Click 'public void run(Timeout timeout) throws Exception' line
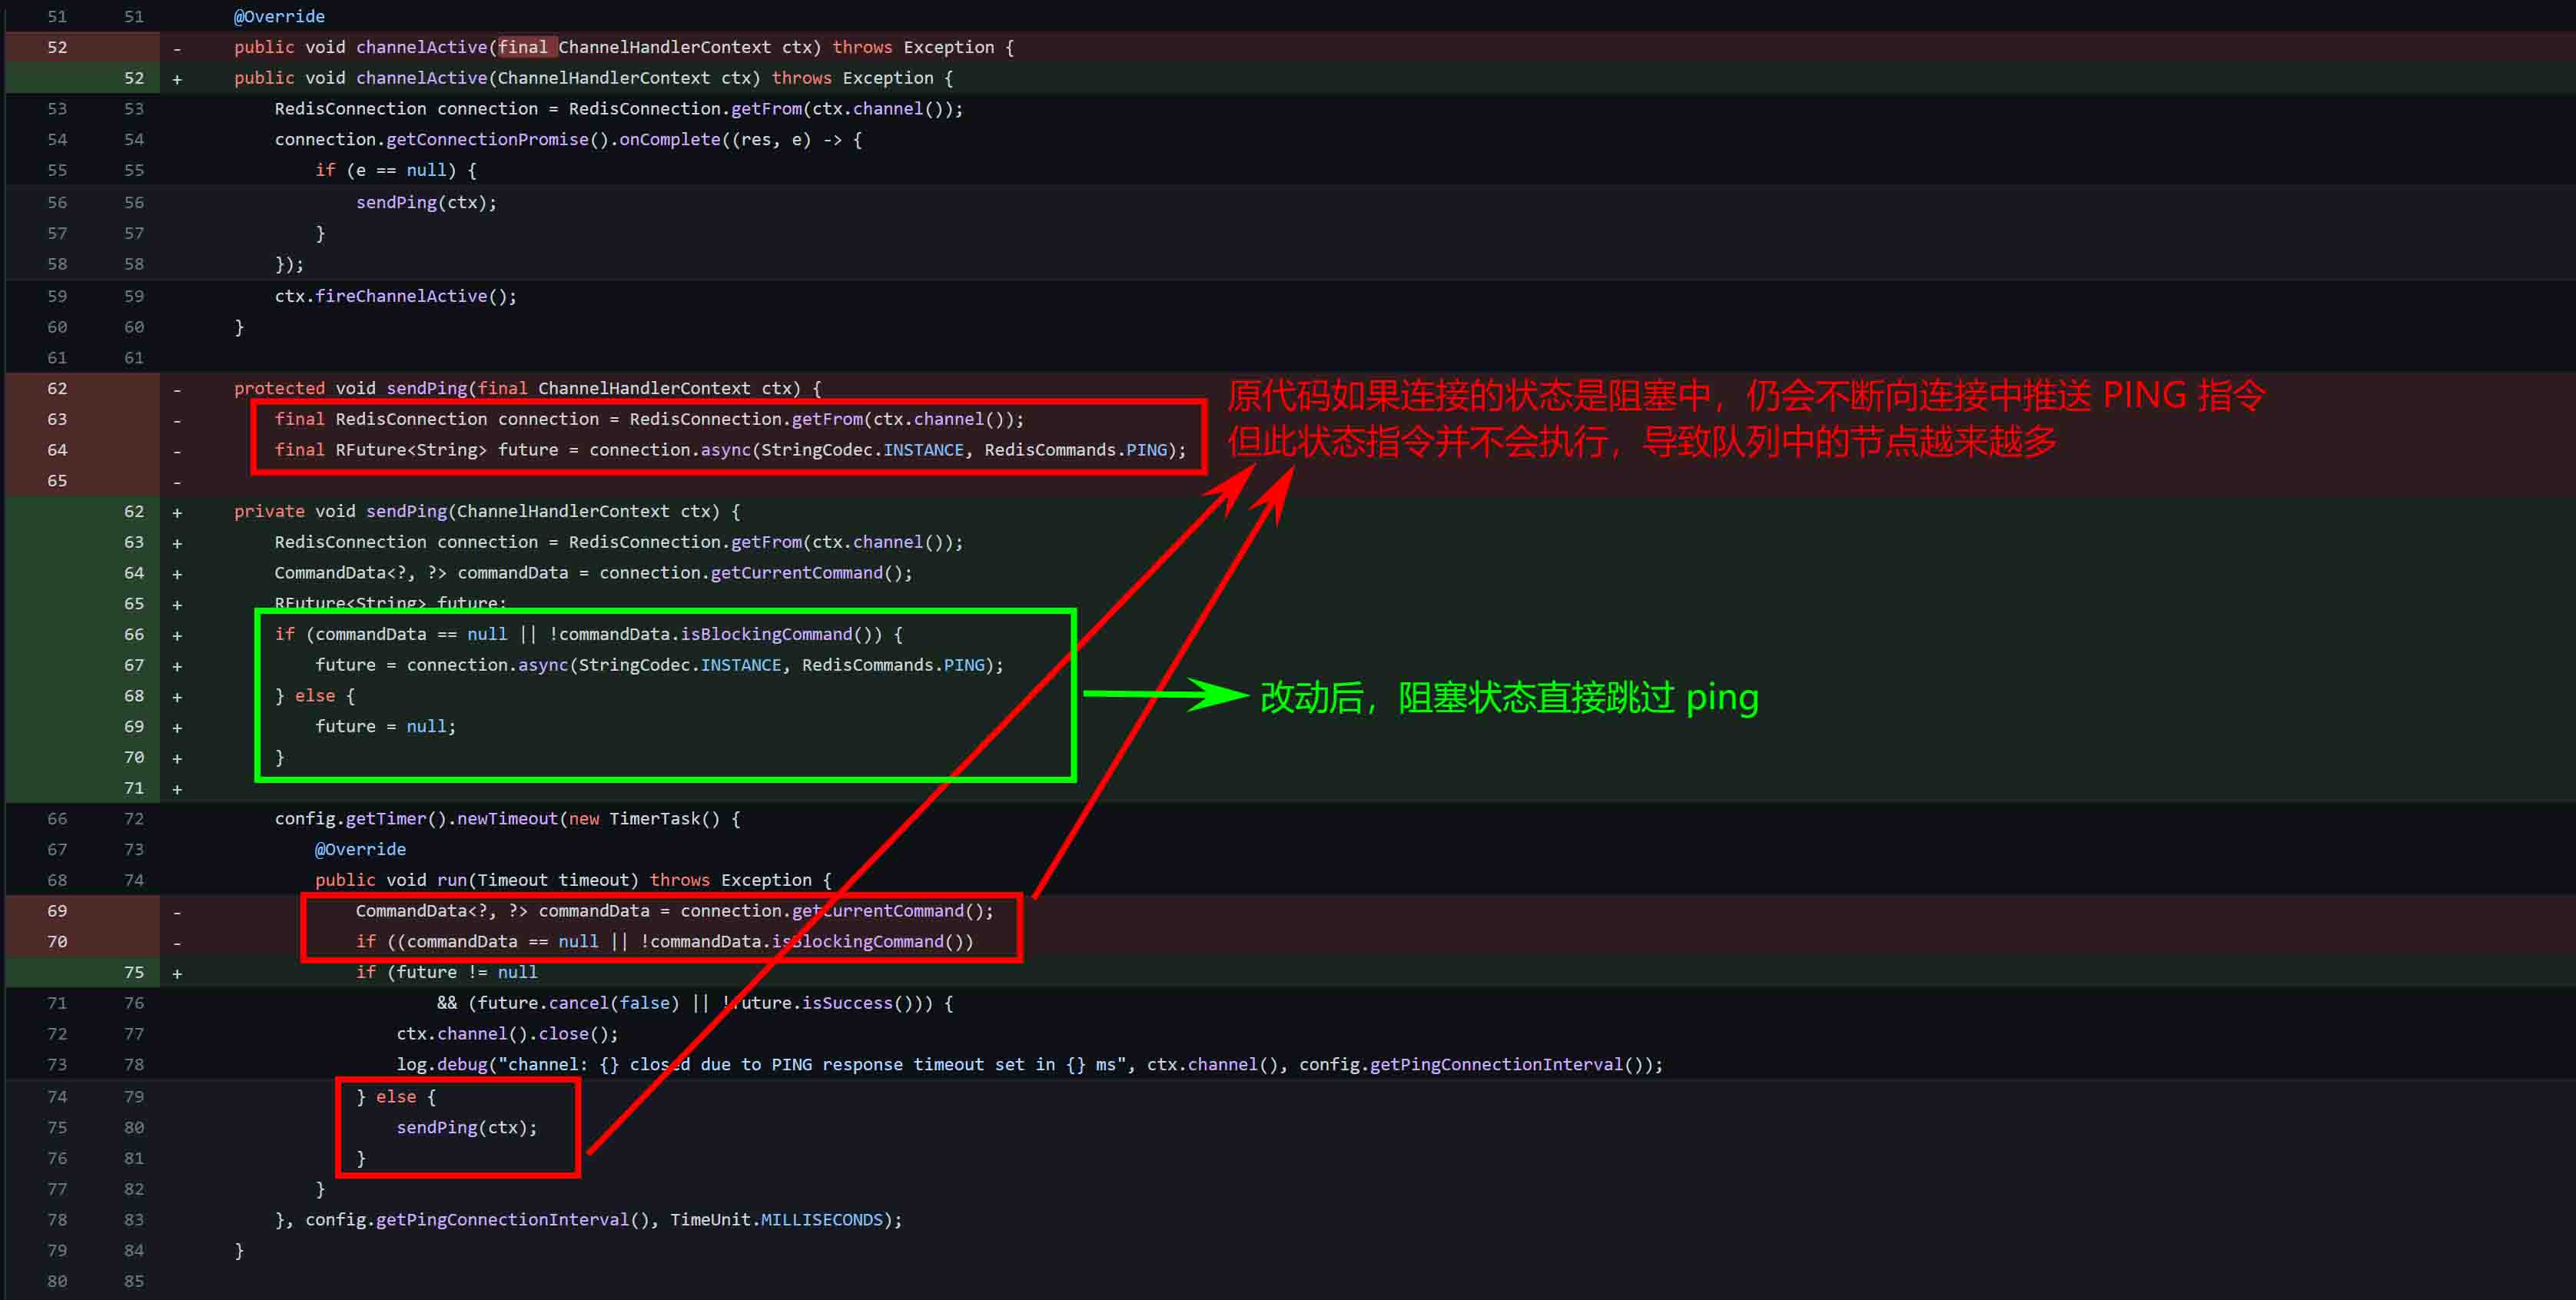The width and height of the screenshot is (2576, 1300). 573,881
